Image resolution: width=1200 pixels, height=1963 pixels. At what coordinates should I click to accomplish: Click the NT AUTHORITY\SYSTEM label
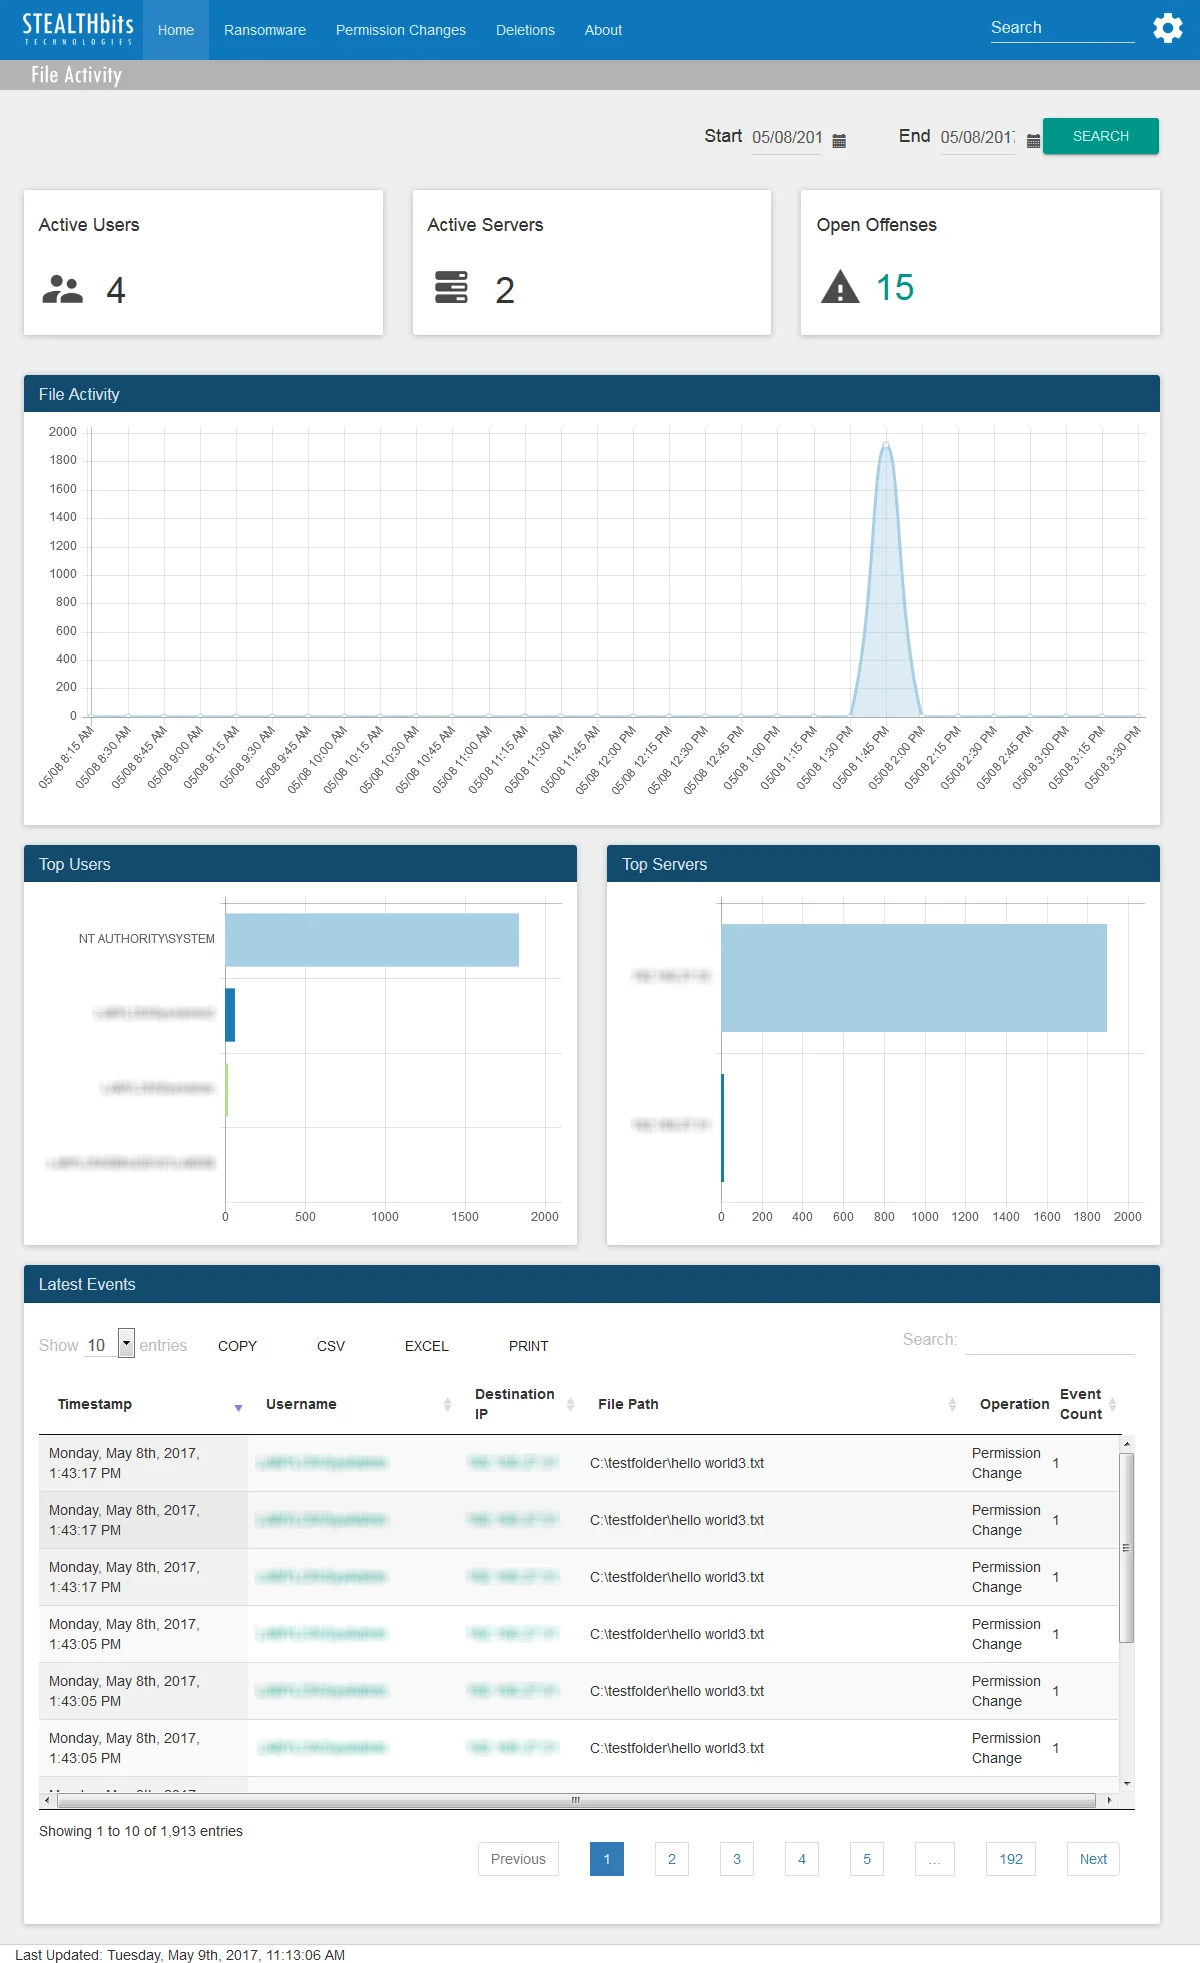[147, 939]
